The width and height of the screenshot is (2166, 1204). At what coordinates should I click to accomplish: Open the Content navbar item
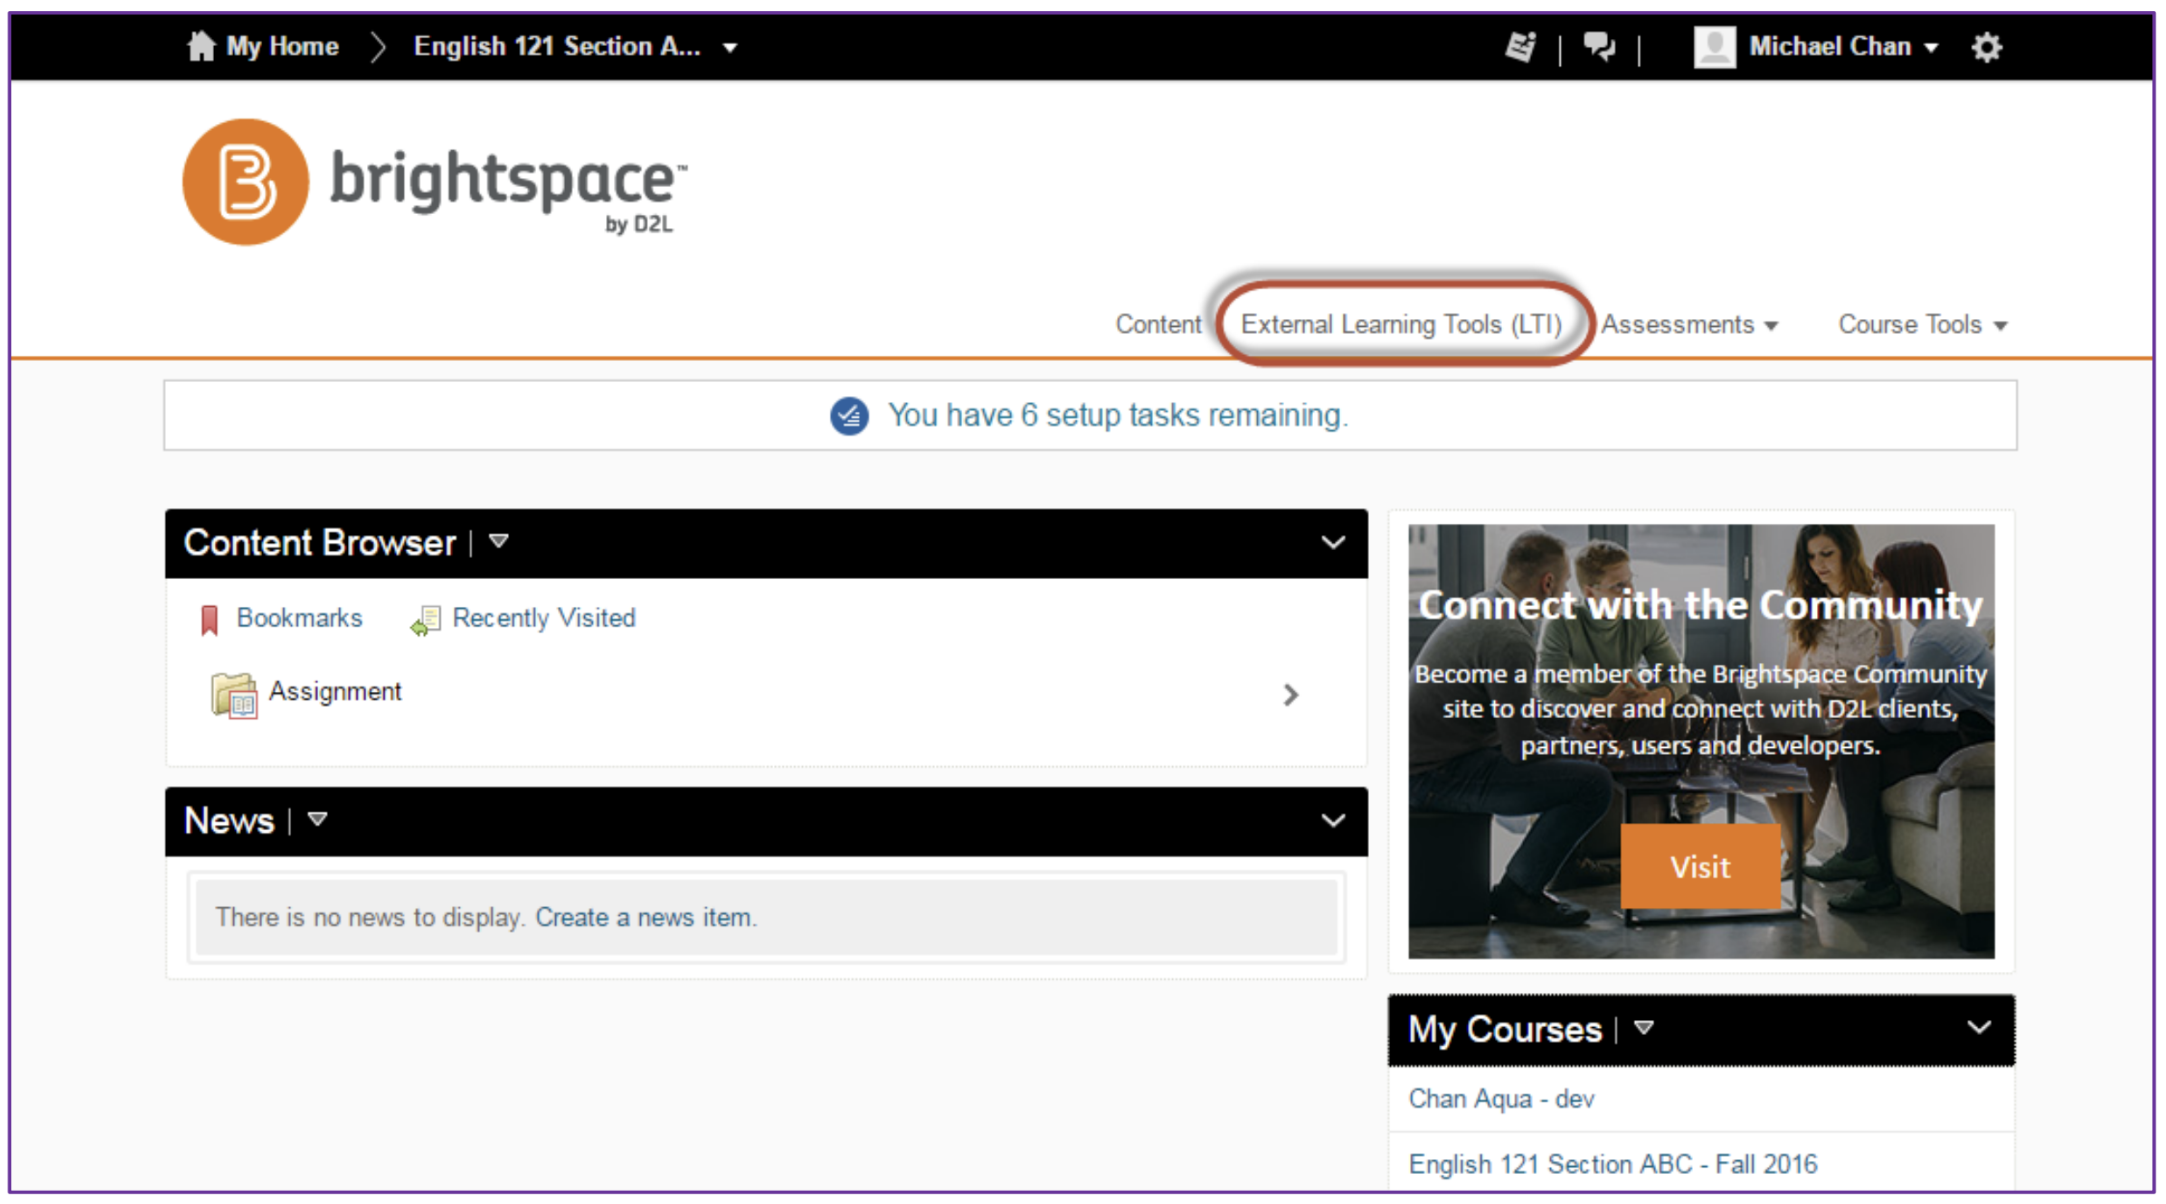point(1158,325)
